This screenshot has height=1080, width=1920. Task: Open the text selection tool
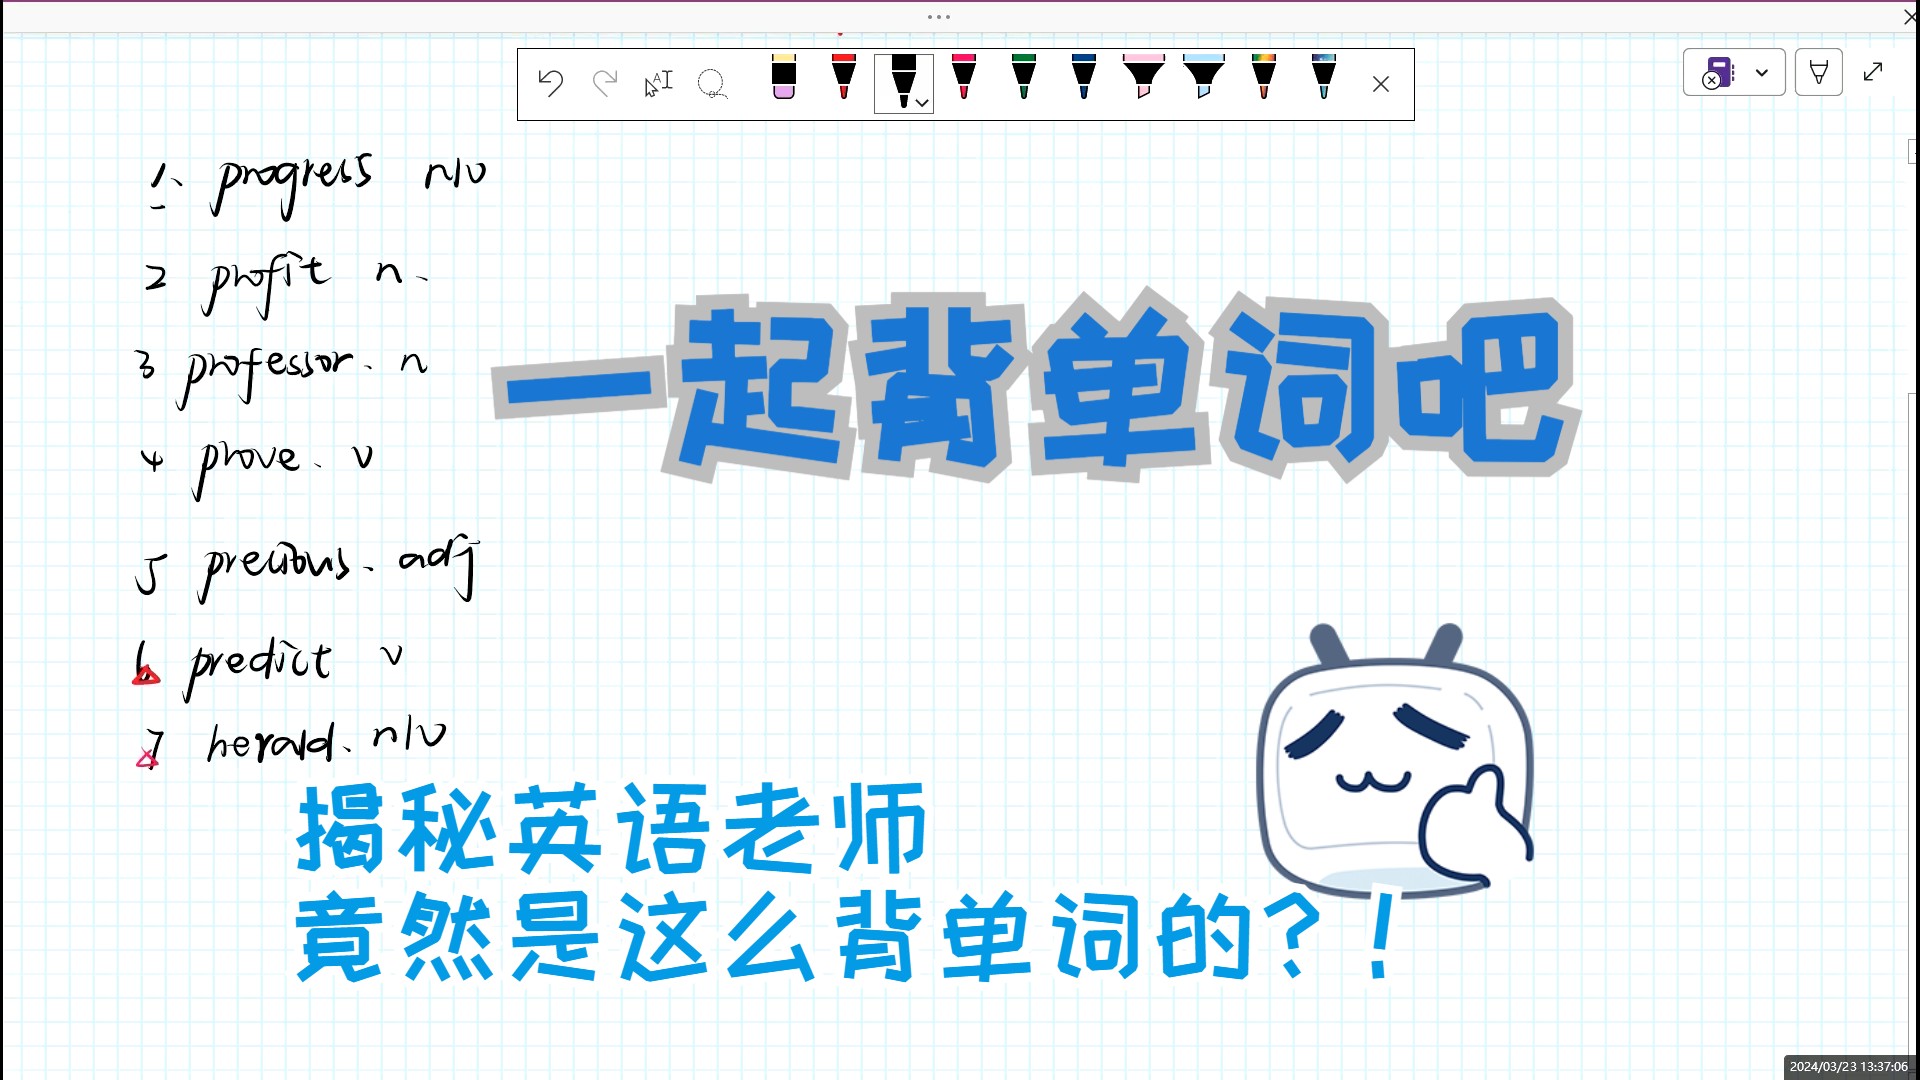[657, 83]
